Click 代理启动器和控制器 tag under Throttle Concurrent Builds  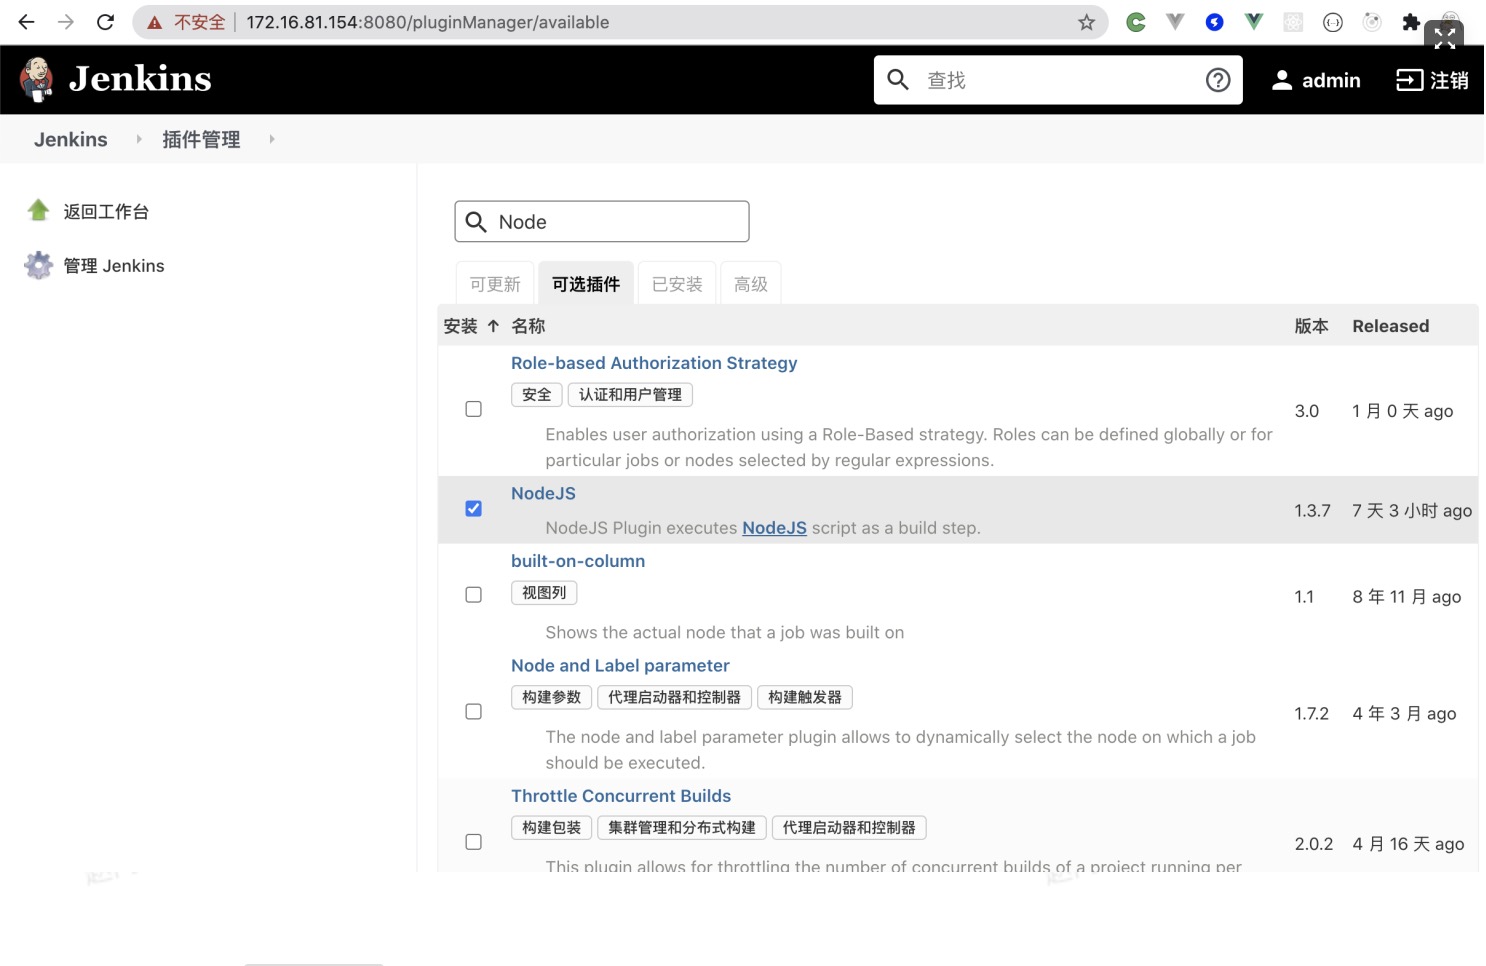[x=849, y=828]
